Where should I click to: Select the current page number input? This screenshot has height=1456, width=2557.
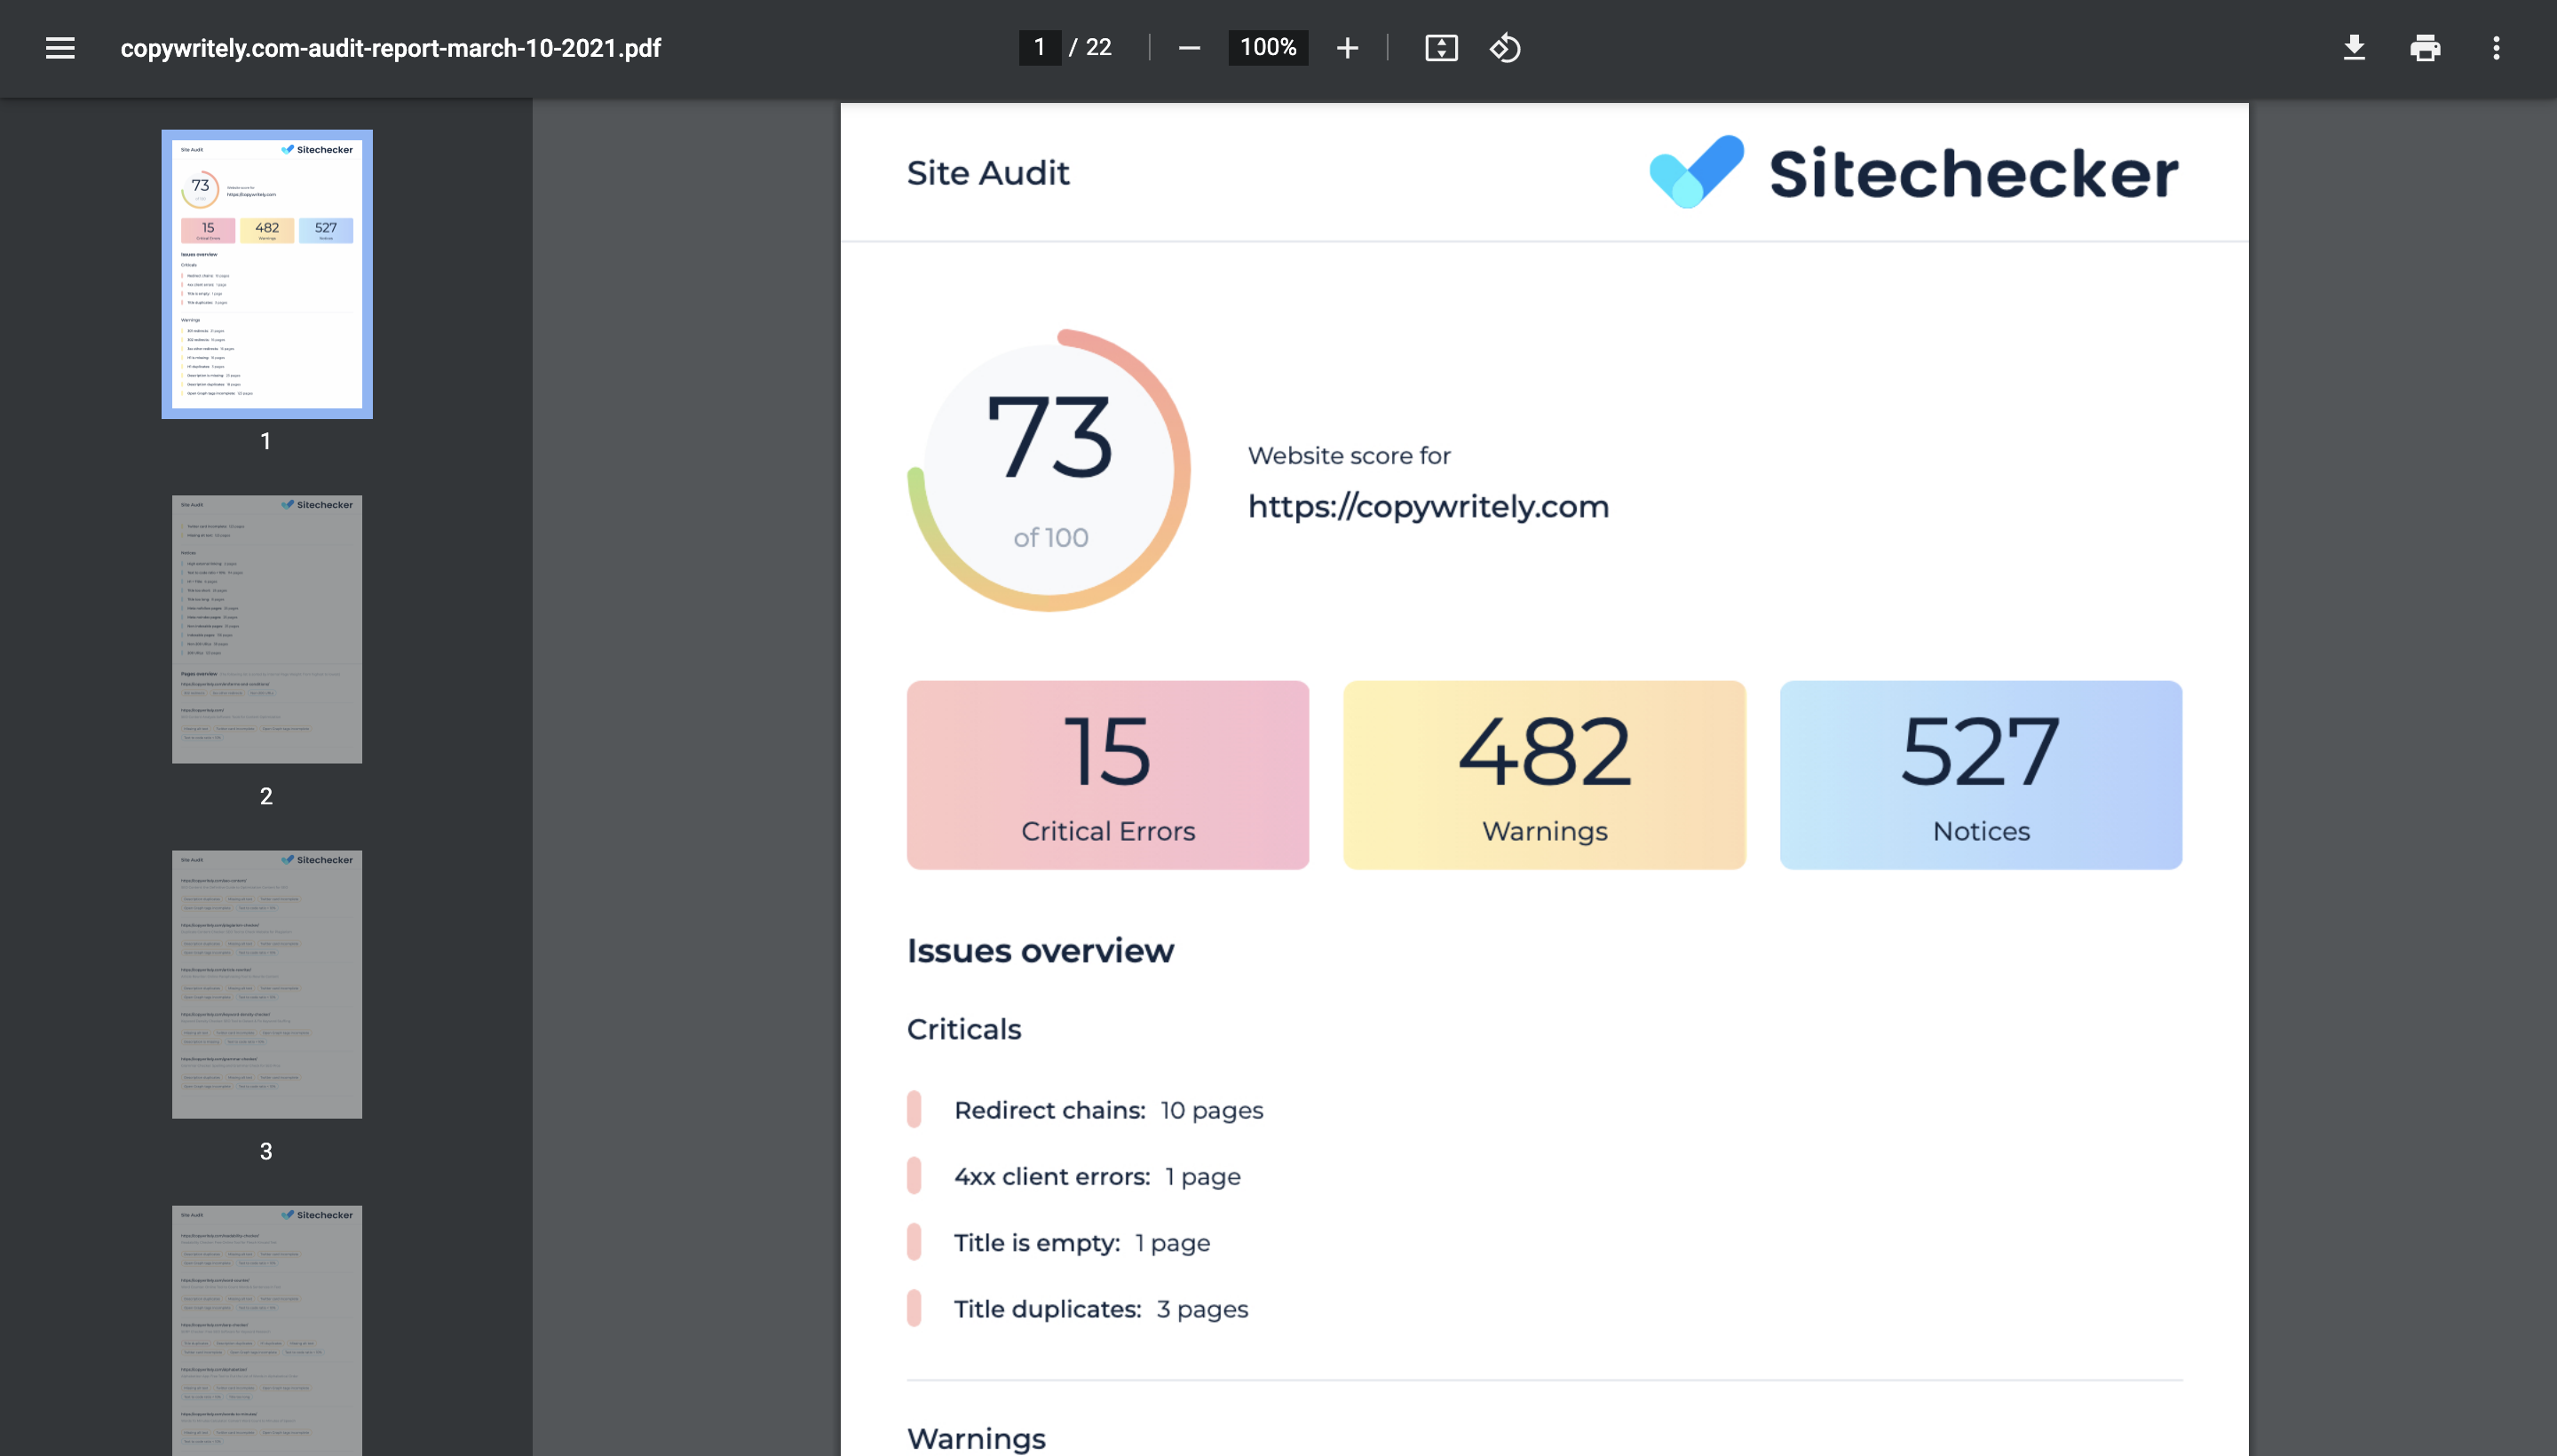pyautogui.click(x=1038, y=47)
